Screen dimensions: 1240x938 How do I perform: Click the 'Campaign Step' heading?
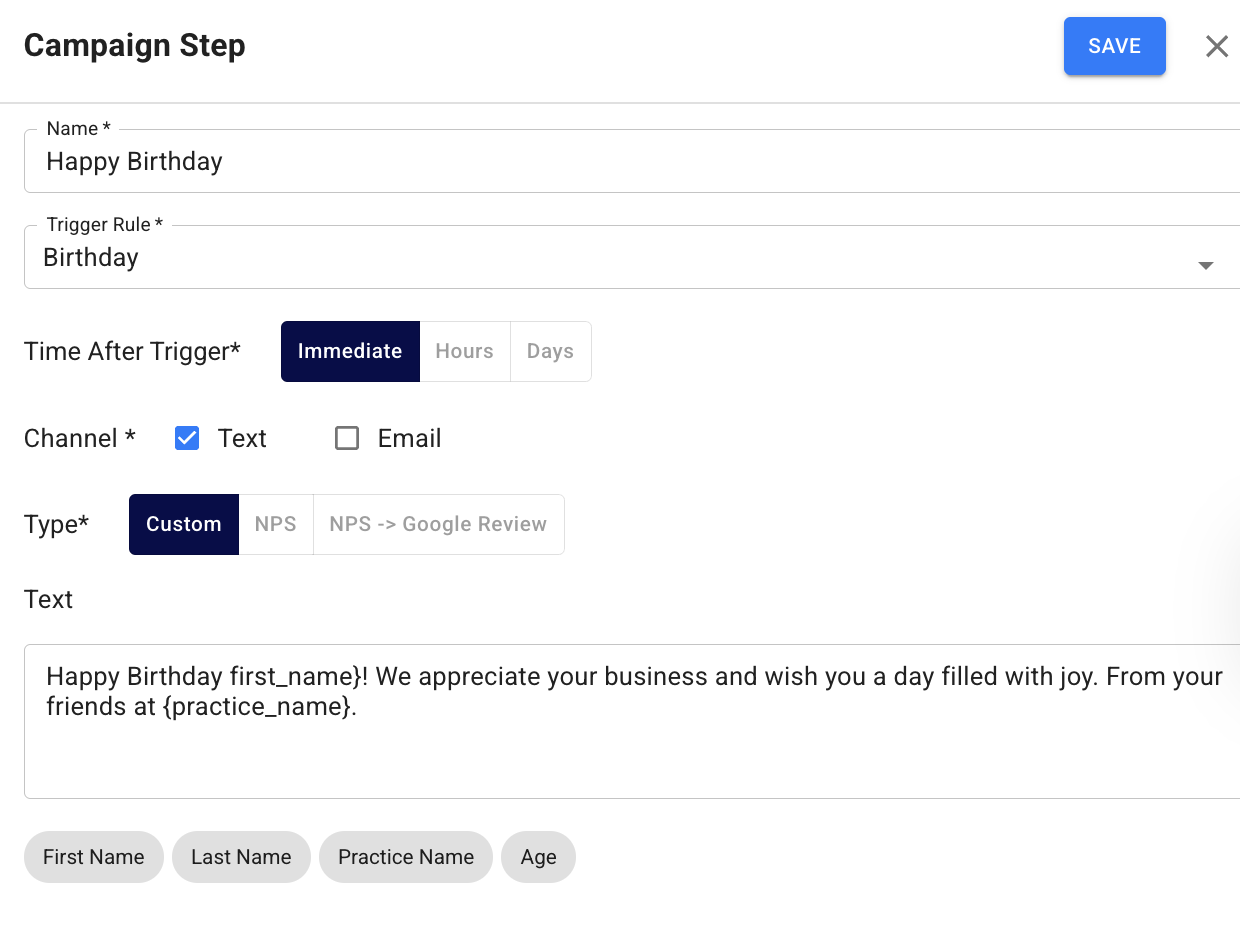click(x=135, y=46)
